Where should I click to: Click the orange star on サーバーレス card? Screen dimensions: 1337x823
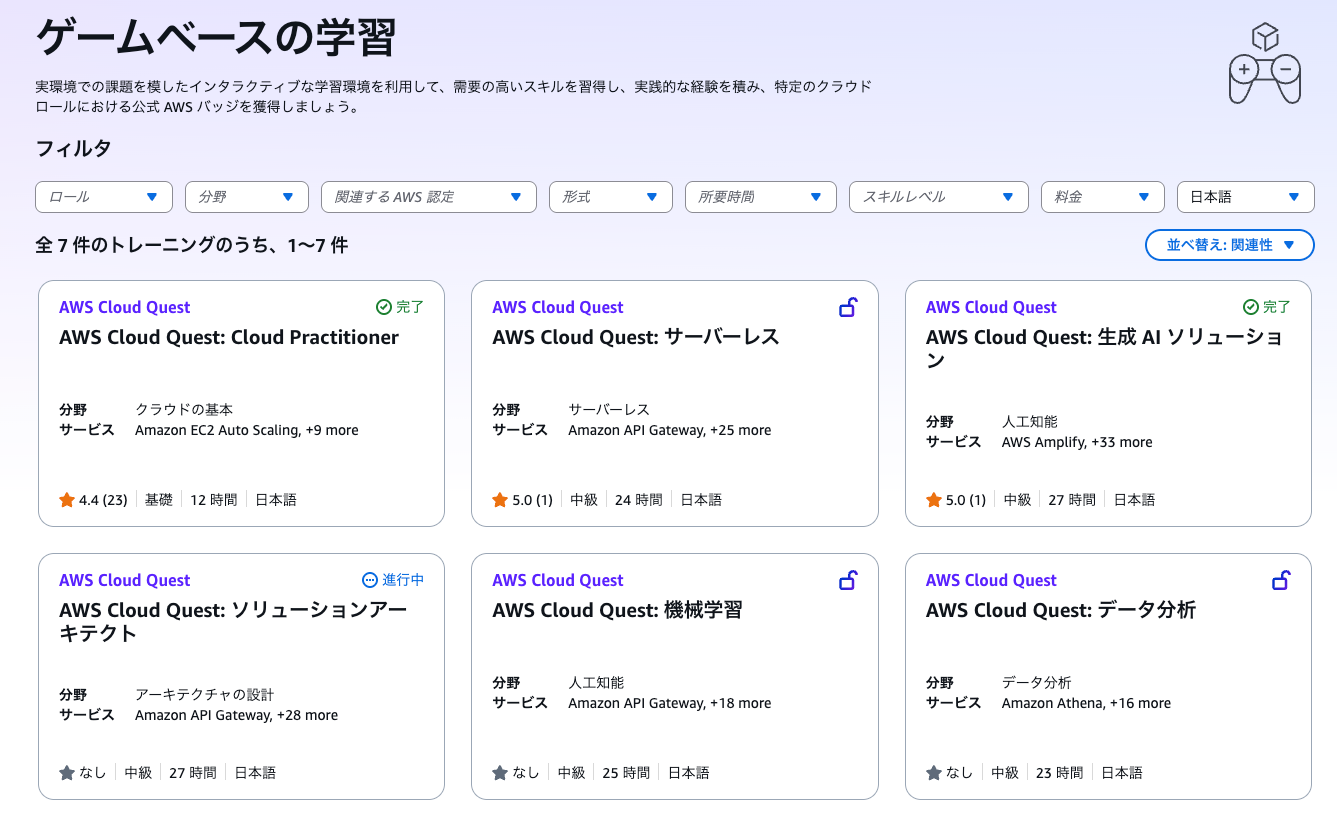tap(500, 500)
